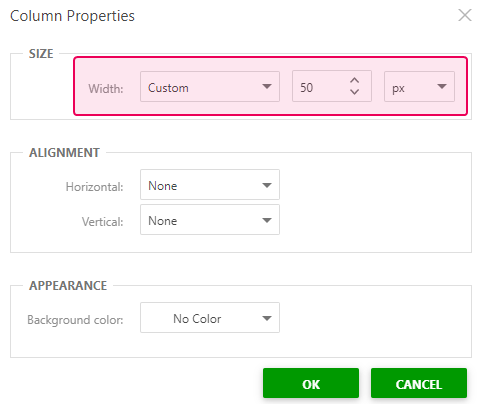This screenshot has width=480, height=404.
Task: Click the Horizontal label
Action: (x=94, y=187)
